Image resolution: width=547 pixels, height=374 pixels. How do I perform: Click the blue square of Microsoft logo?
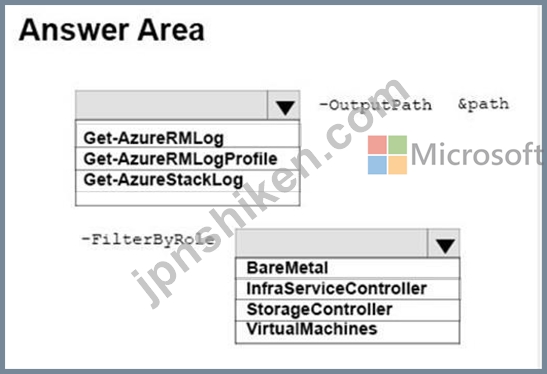[x=377, y=165]
